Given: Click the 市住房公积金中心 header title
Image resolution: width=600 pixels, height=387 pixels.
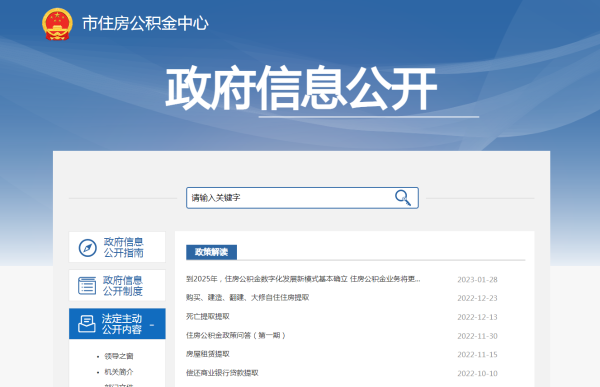Looking at the screenshot, I should coord(145,24).
